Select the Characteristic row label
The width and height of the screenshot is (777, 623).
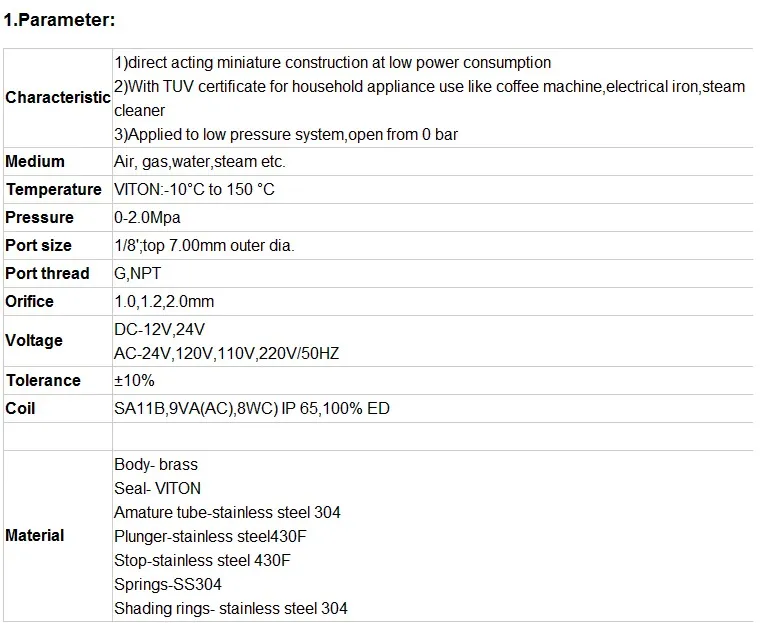[57, 98]
